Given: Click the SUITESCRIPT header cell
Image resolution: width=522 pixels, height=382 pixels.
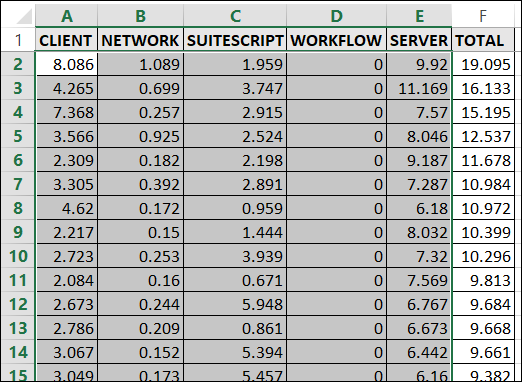Looking at the screenshot, I should coord(235,40).
